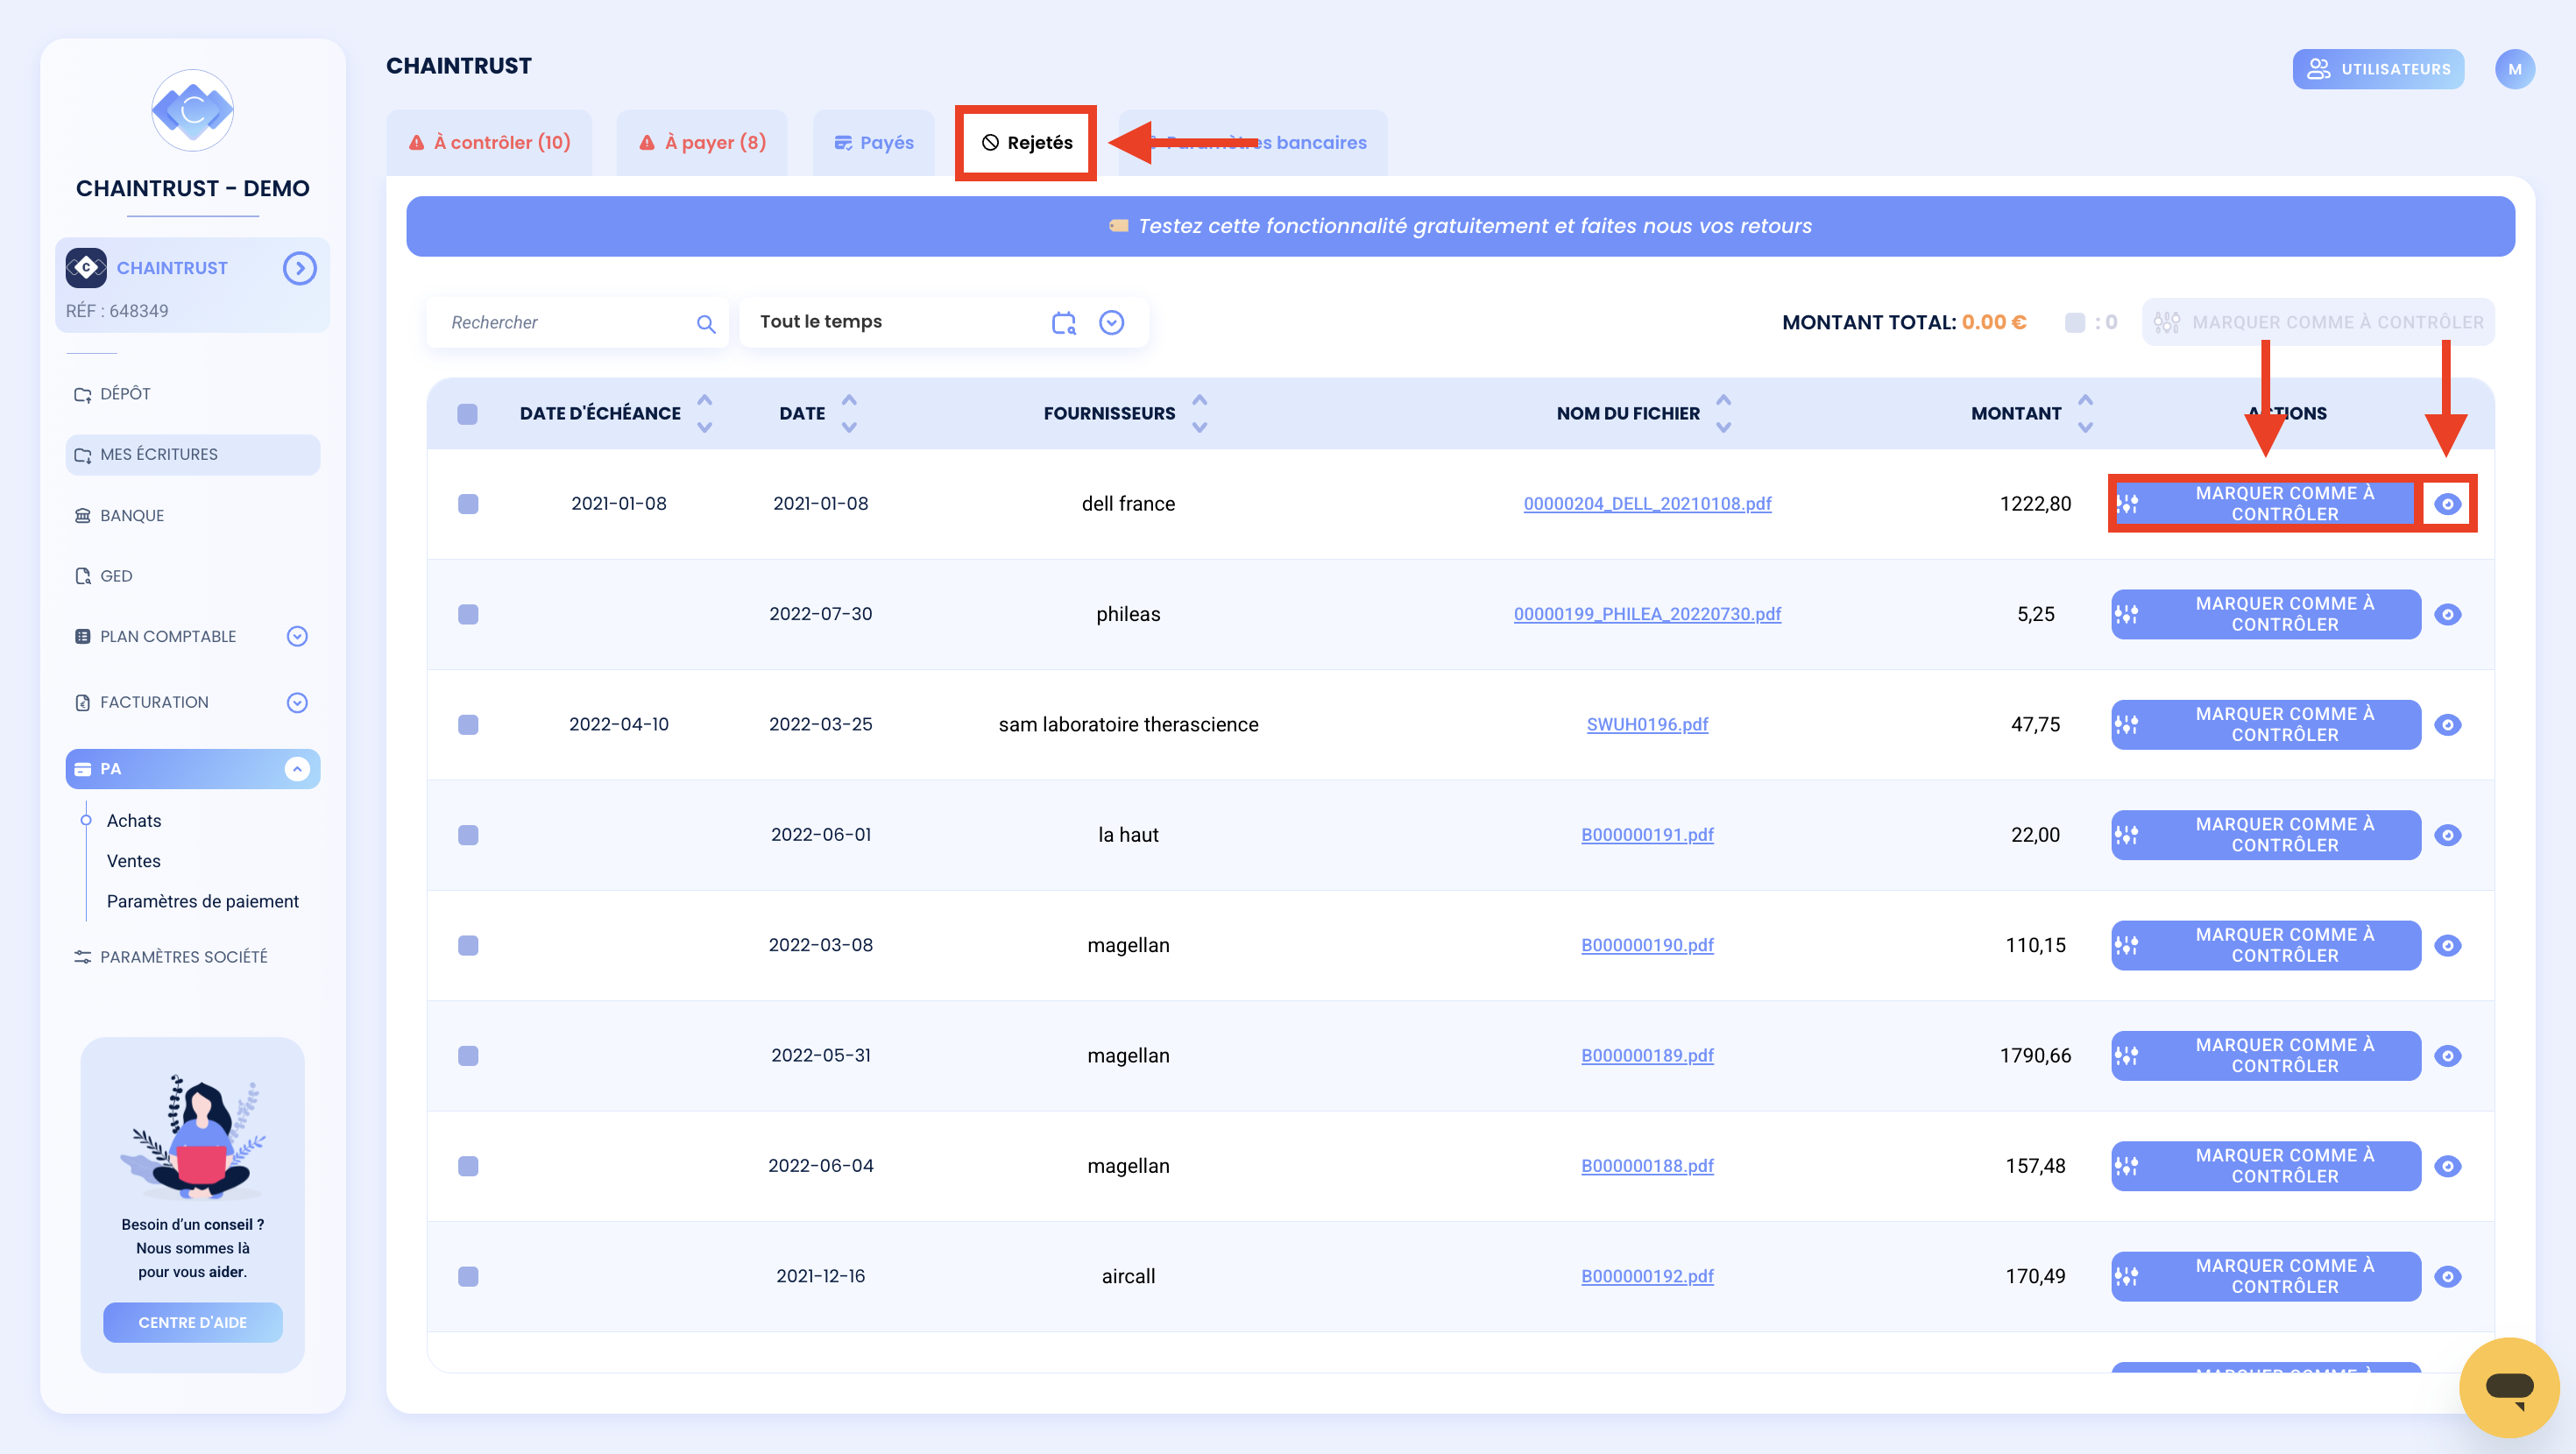Click the UTILISATEURS button
This screenshot has width=2576, height=1454.
pyautogui.click(x=2378, y=69)
